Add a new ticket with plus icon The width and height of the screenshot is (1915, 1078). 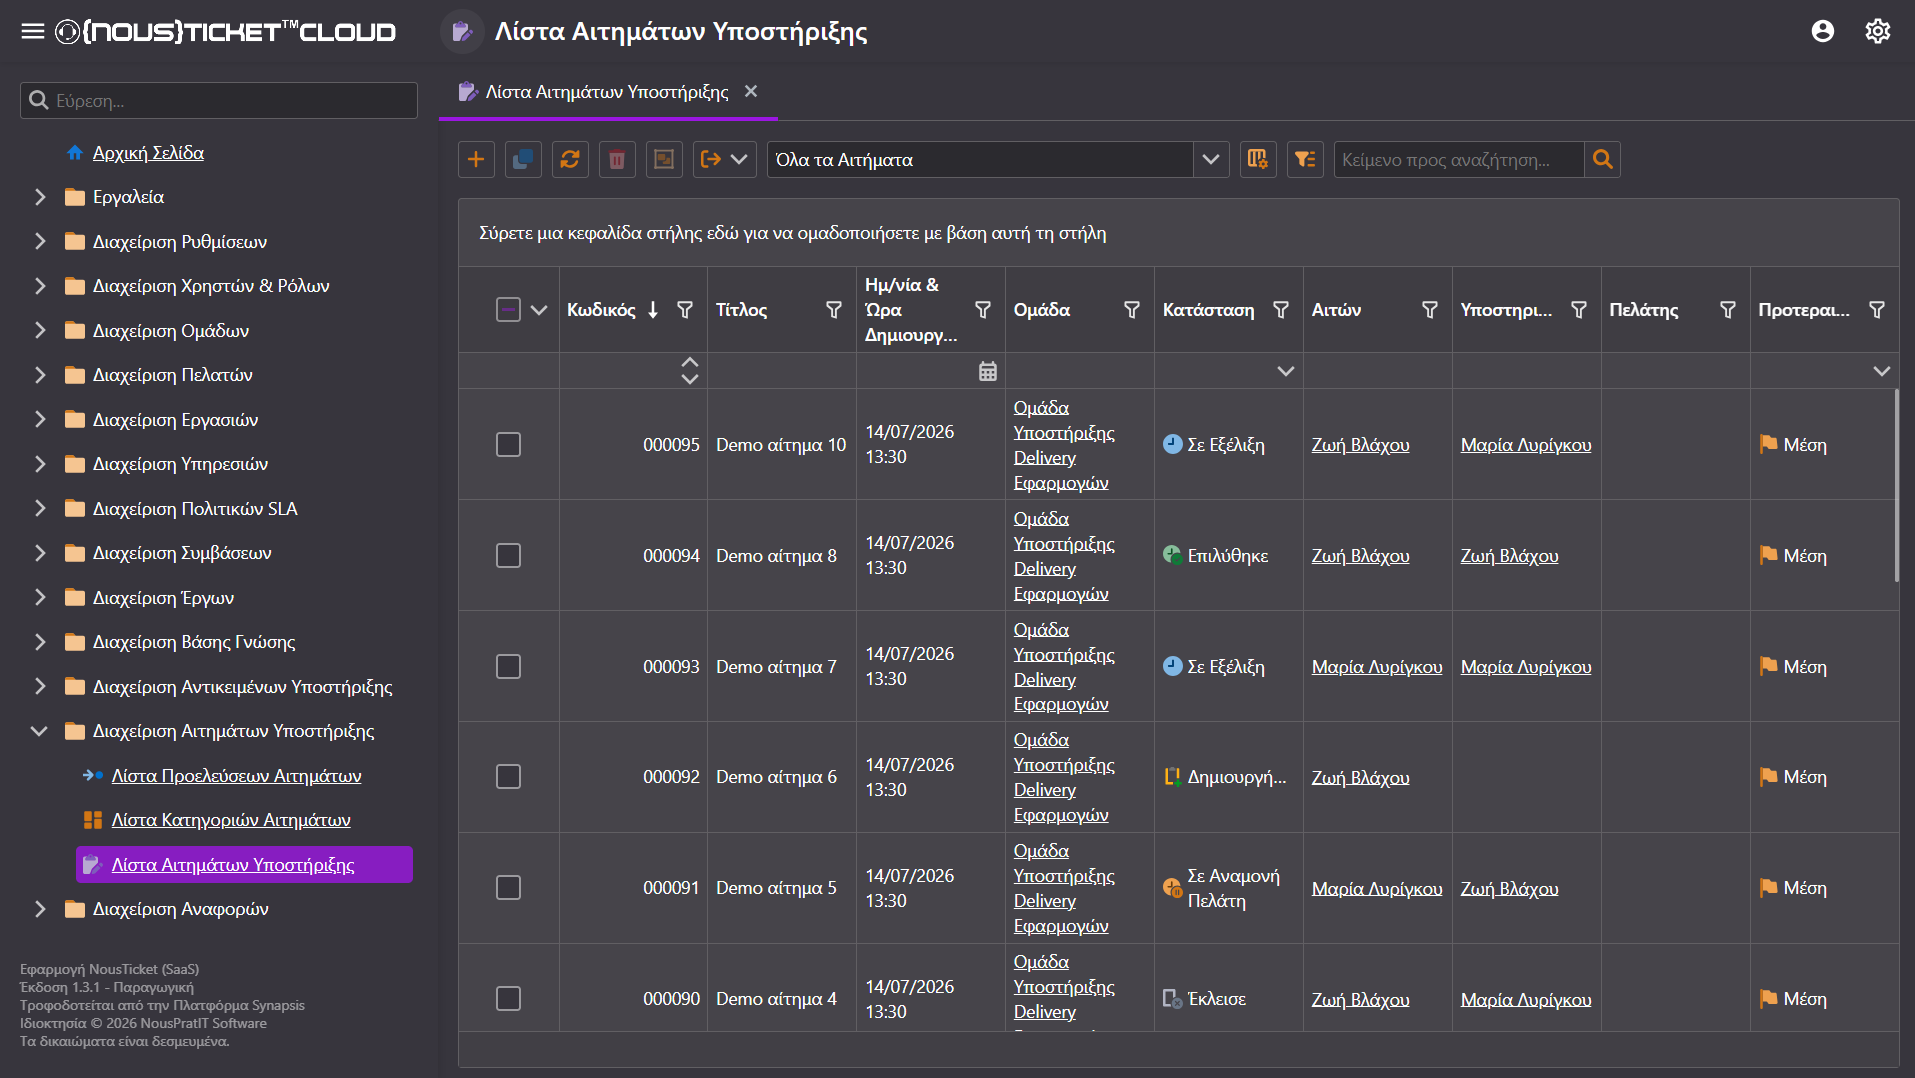[x=476, y=160]
